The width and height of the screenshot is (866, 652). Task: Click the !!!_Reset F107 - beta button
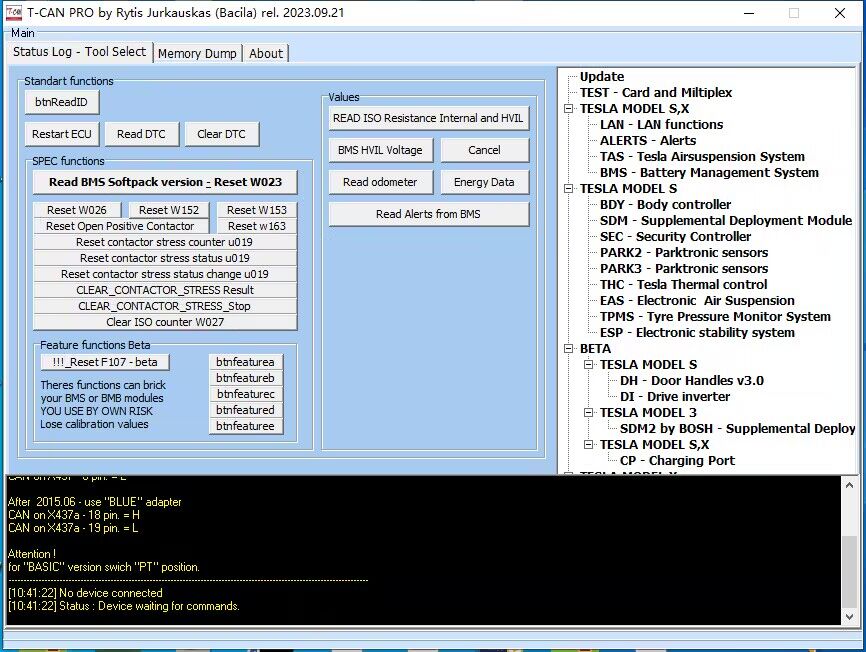[105, 362]
